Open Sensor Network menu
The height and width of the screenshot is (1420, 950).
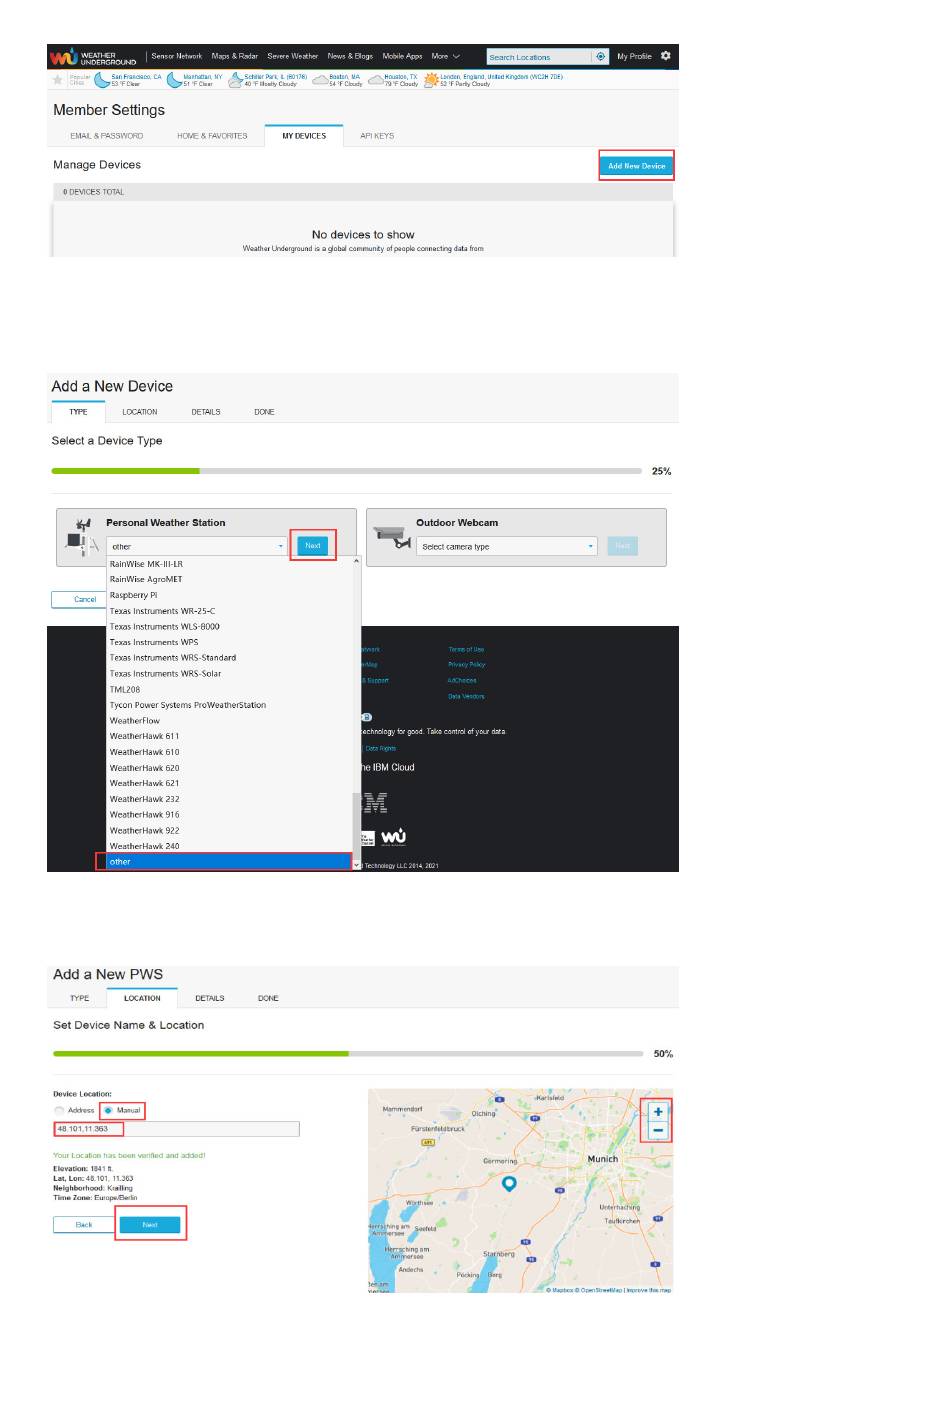coord(176,56)
